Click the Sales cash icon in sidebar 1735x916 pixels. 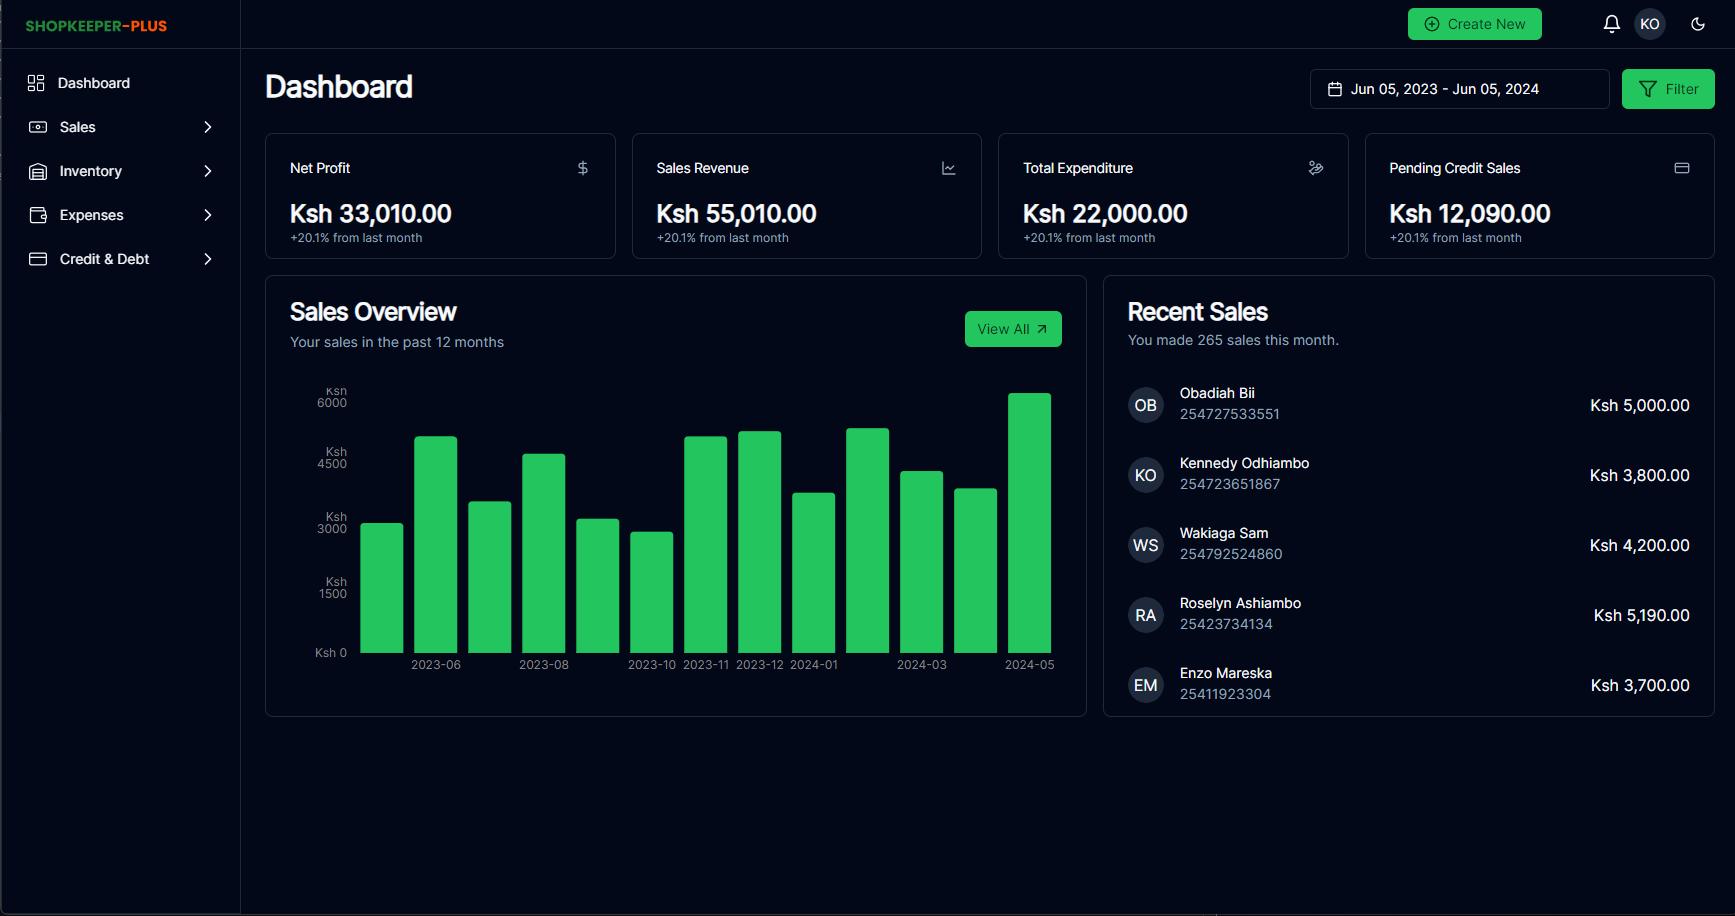click(x=38, y=127)
